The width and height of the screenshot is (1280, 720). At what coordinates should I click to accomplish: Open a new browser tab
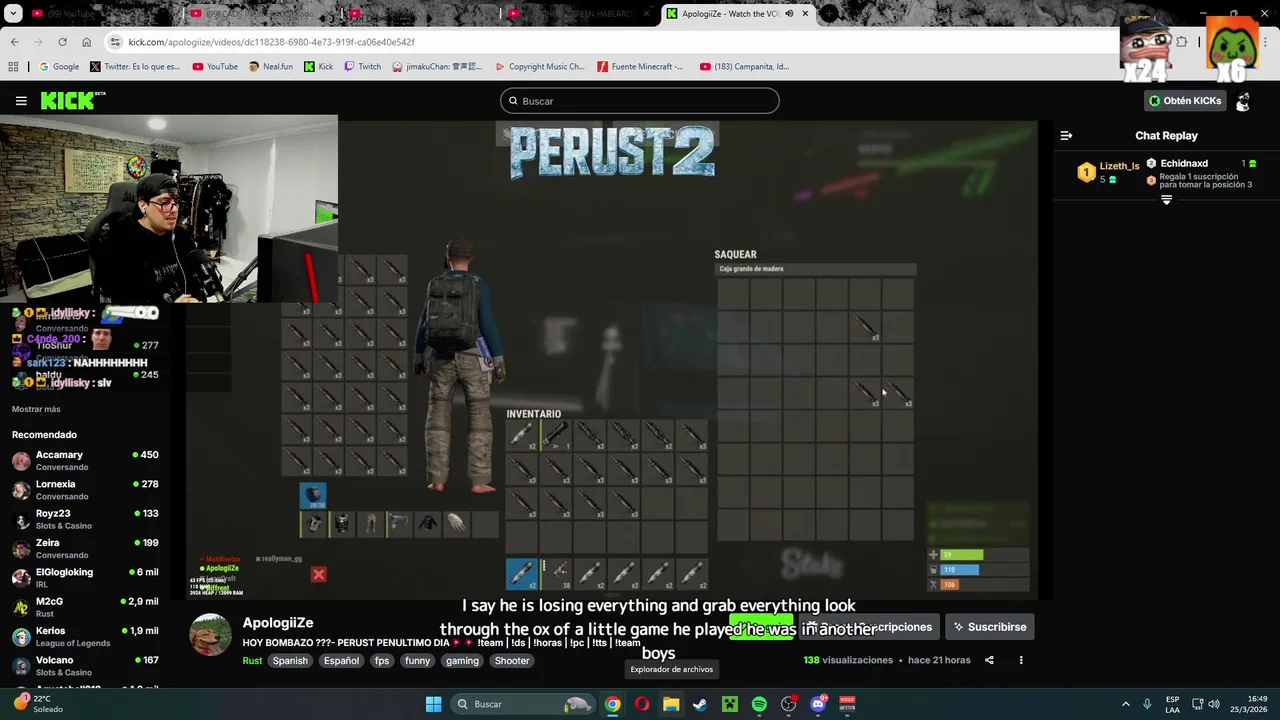(x=830, y=14)
